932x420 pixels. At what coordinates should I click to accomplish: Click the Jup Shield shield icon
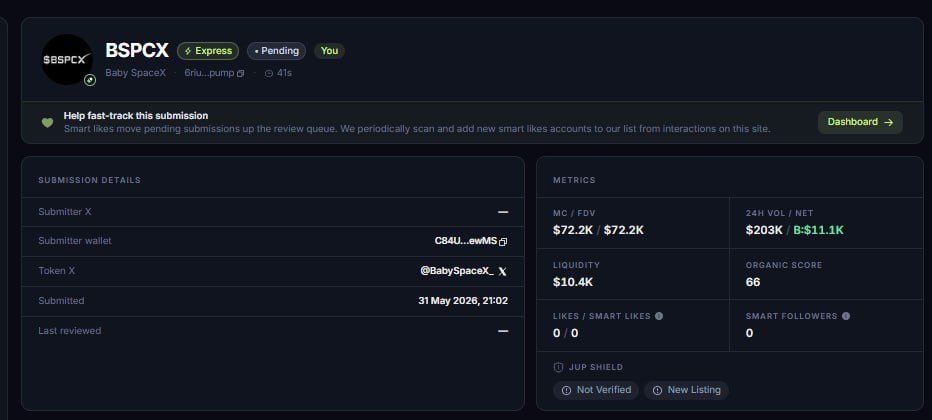pyautogui.click(x=558, y=368)
